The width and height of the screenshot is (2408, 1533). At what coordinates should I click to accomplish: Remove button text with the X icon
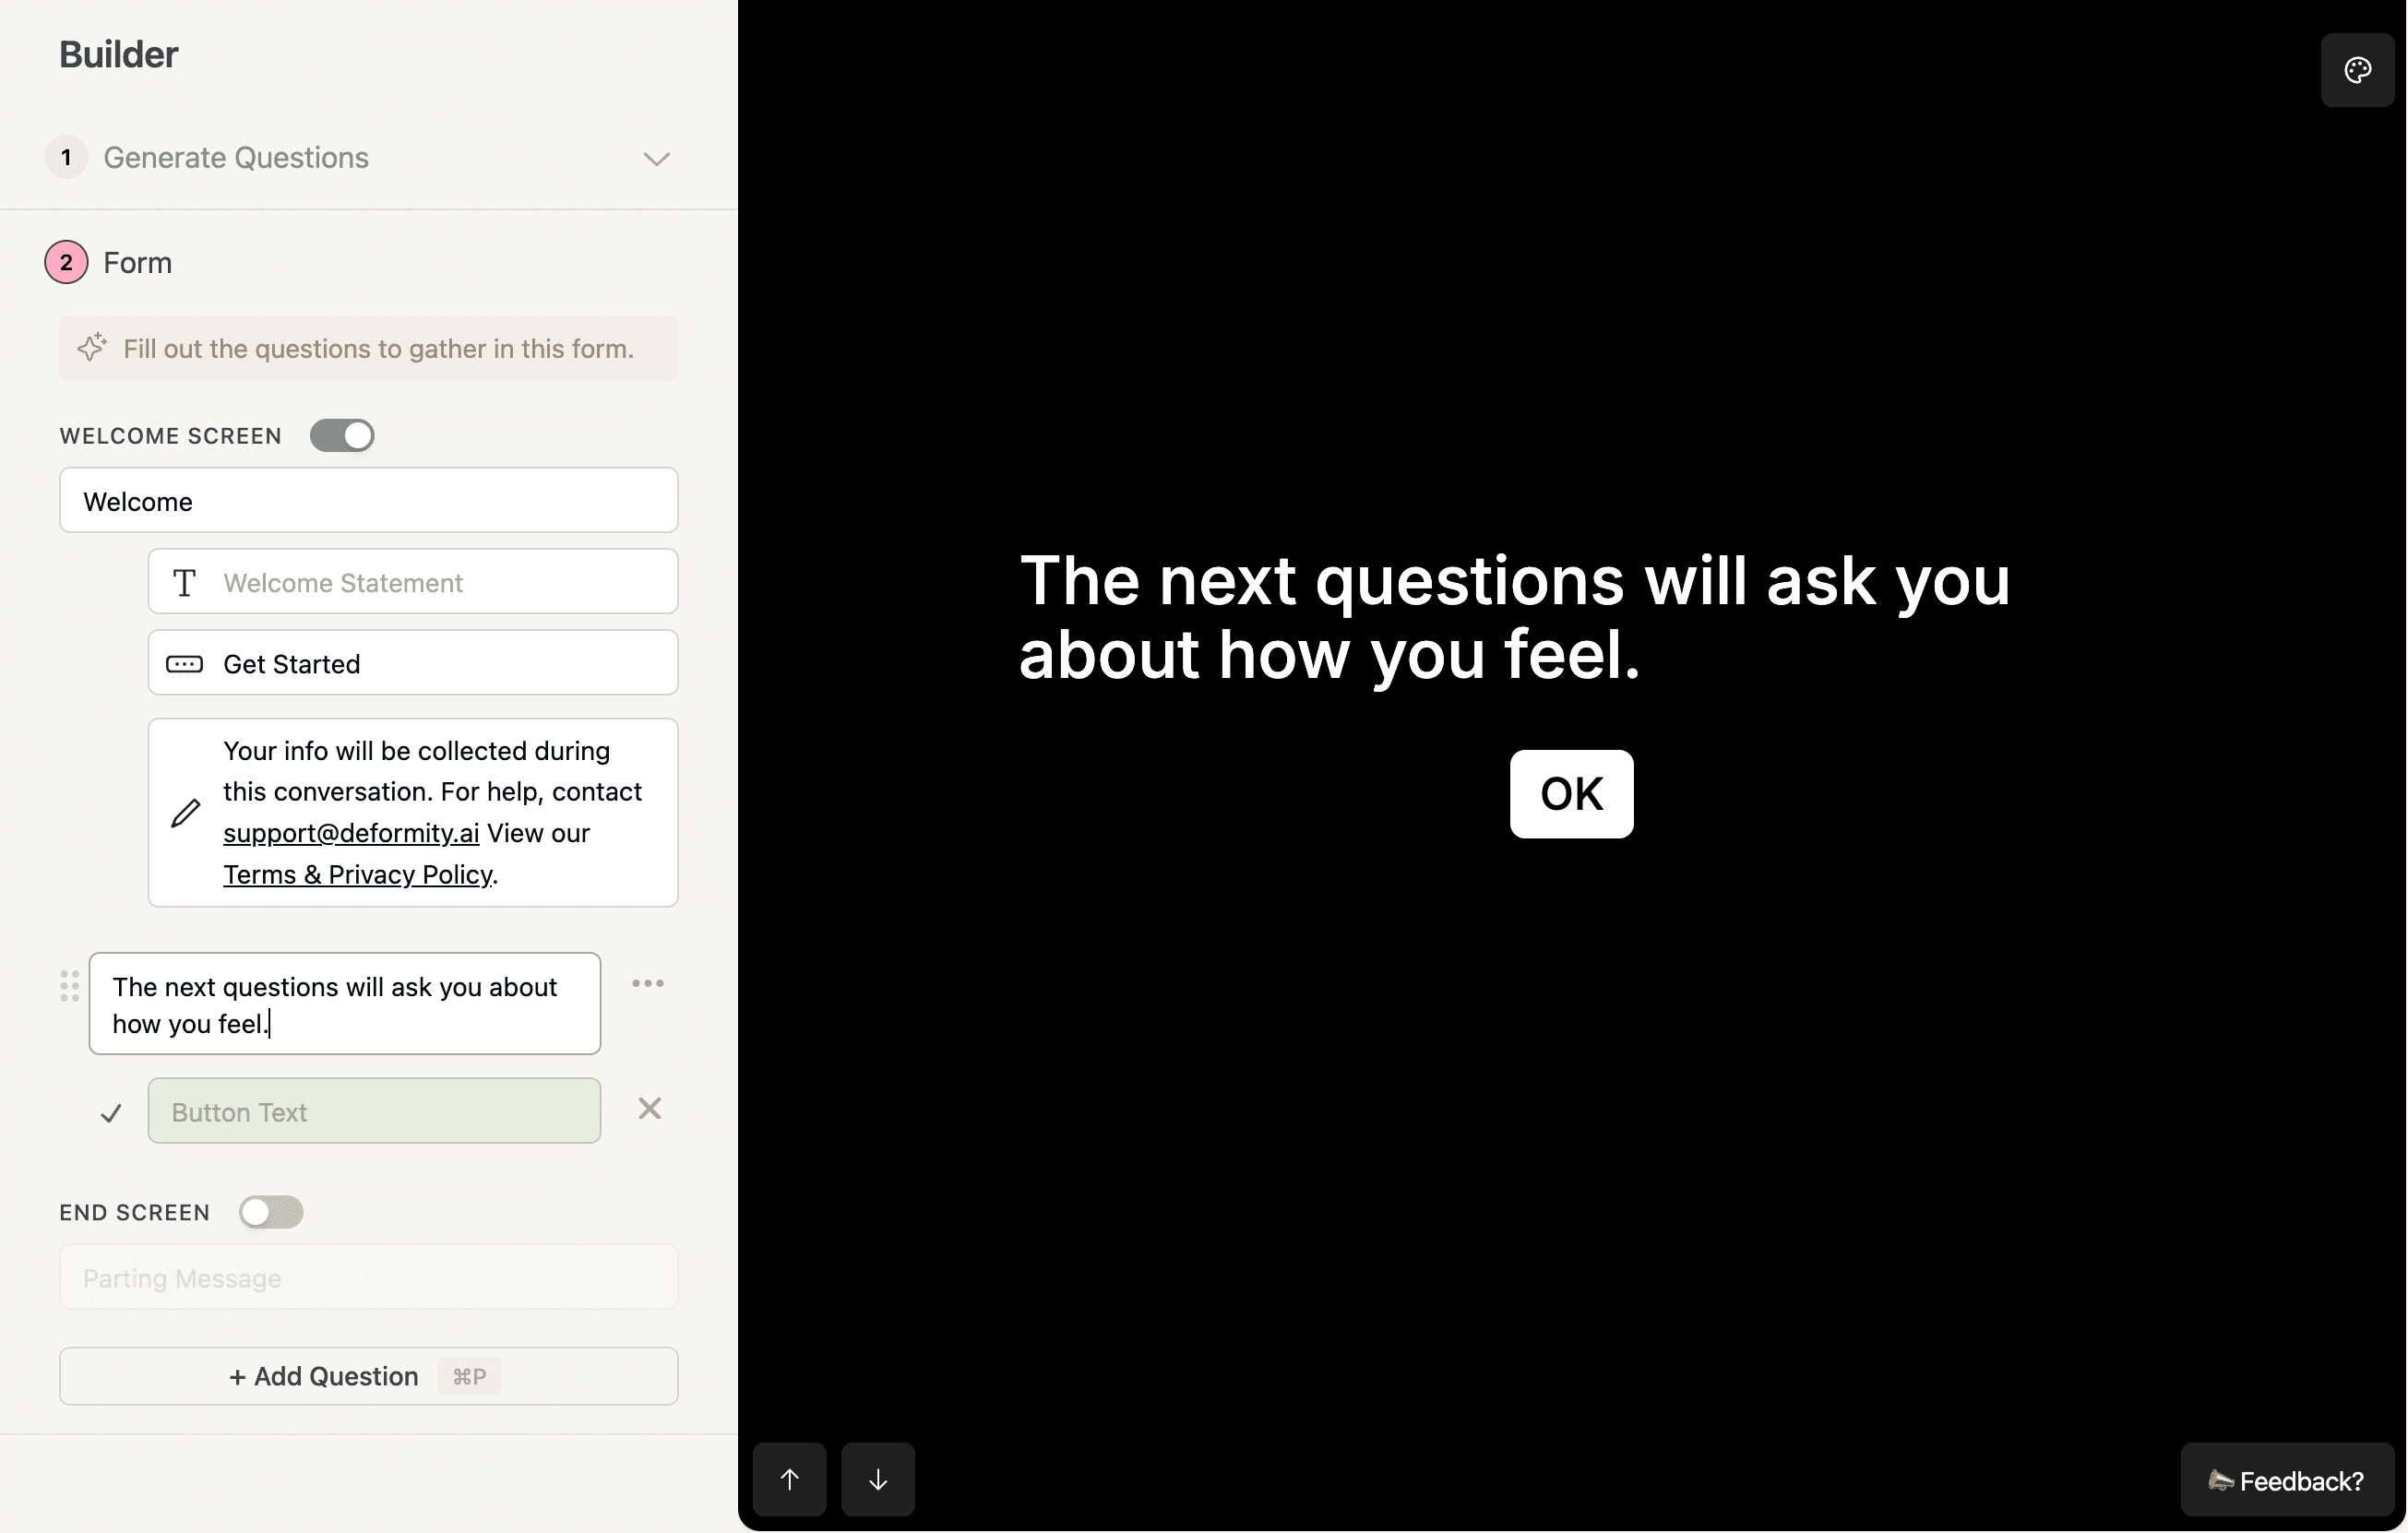tap(649, 1108)
